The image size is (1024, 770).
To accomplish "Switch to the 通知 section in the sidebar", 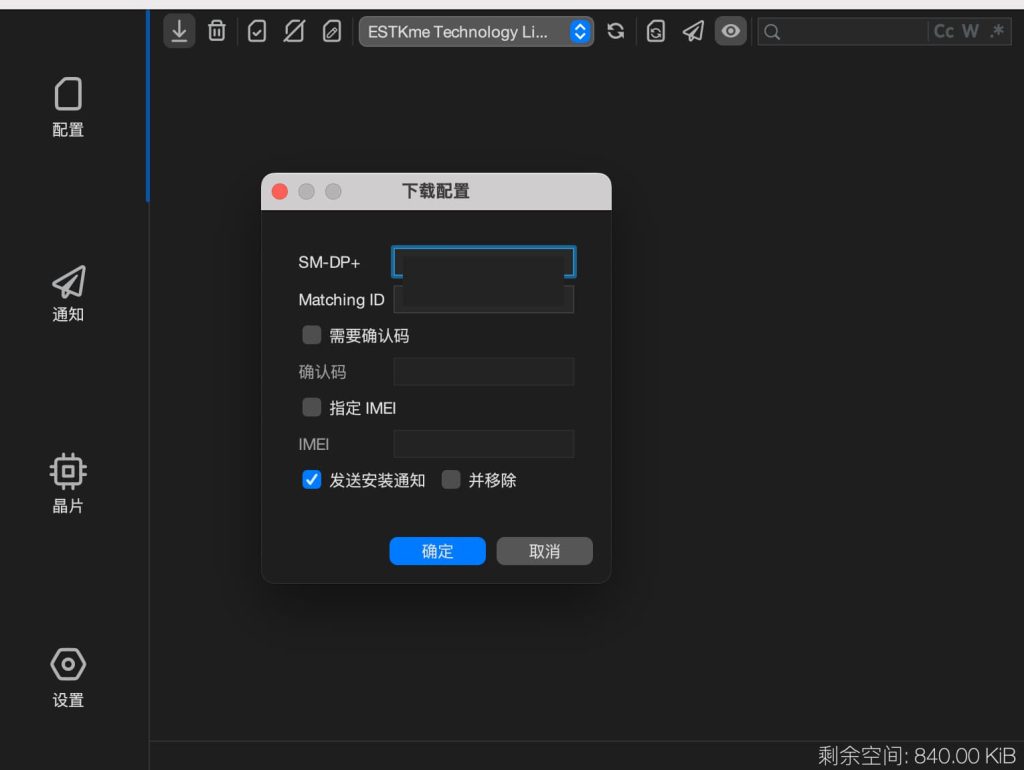I will 67,293.
